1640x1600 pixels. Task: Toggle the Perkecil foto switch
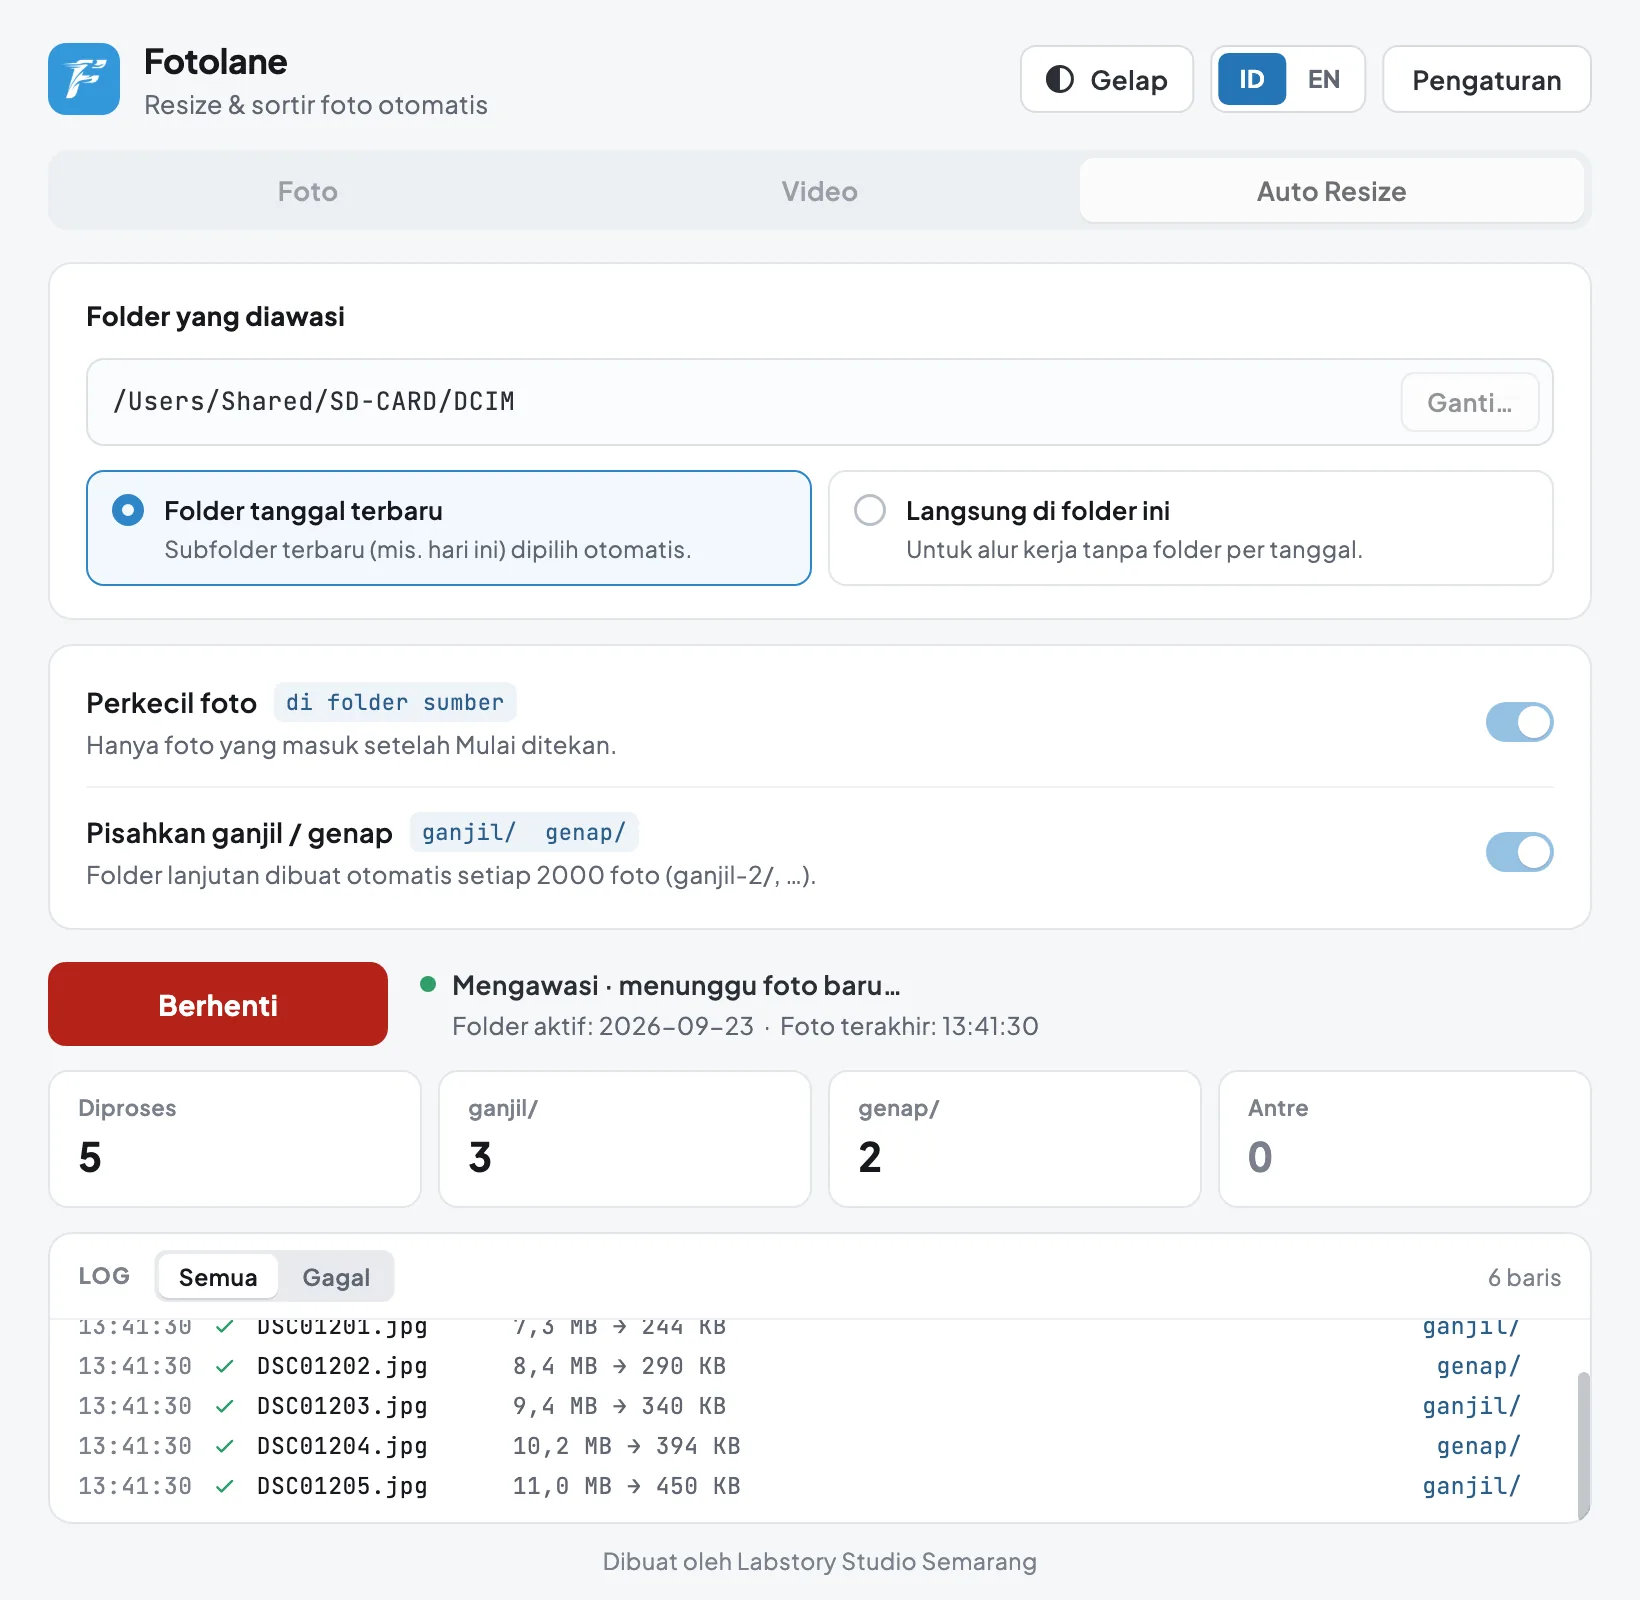tap(1519, 722)
